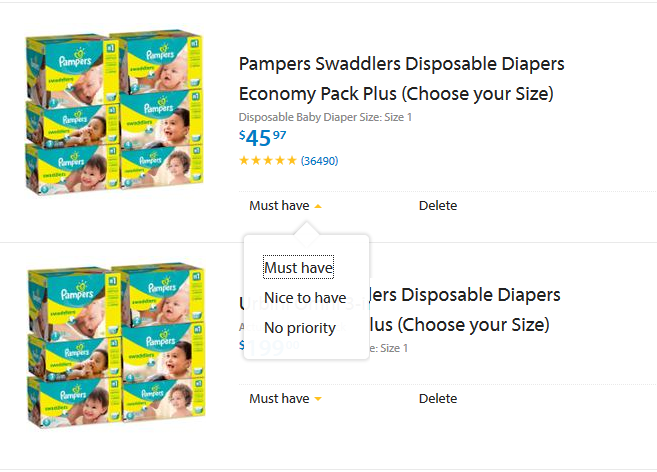View the (36490) reviews count link
This screenshot has height=472, width=657.
click(x=319, y=161)
